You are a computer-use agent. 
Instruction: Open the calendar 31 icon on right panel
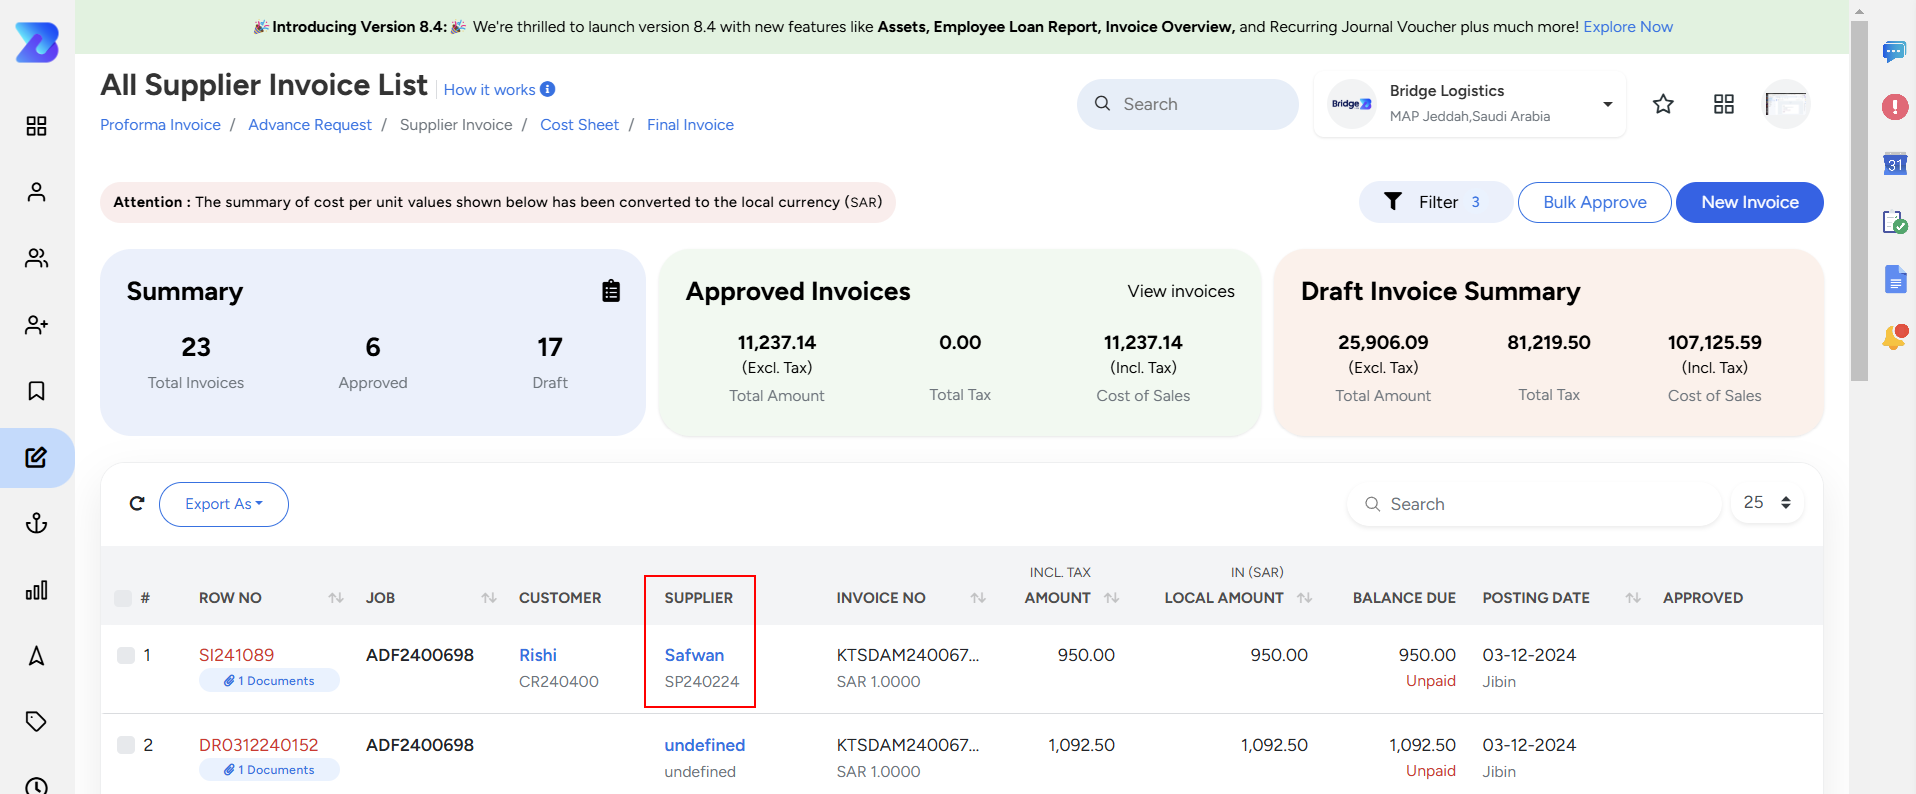pyautogui.click(x=1895, y=164)
